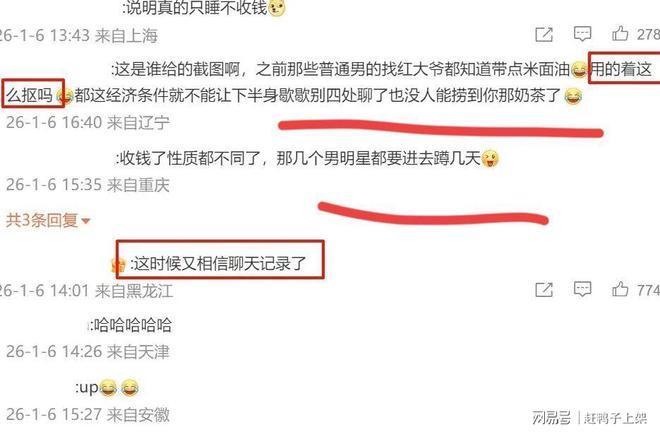This screenshot has width=660, height=432.
Task: Click the 赶鸭子上架 author watermark
Action: [616, 418]
